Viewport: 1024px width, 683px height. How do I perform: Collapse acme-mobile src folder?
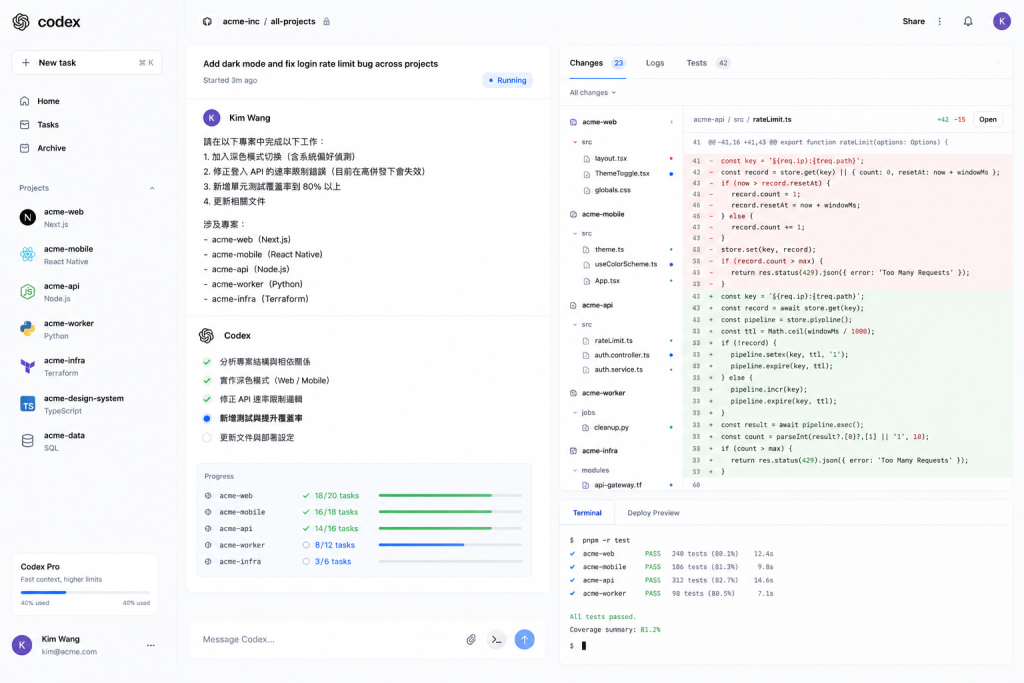tap(575, 233)
